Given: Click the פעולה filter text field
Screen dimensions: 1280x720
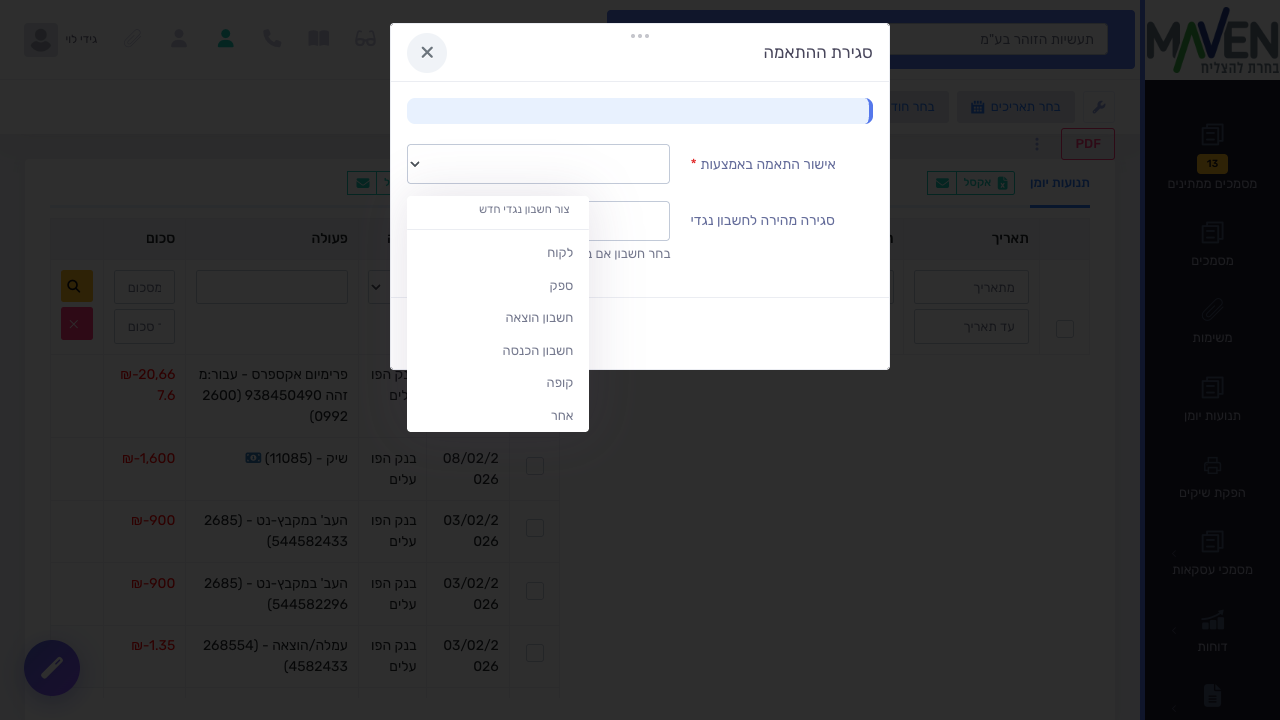Looking at the screenshot, I should (272, 287).
